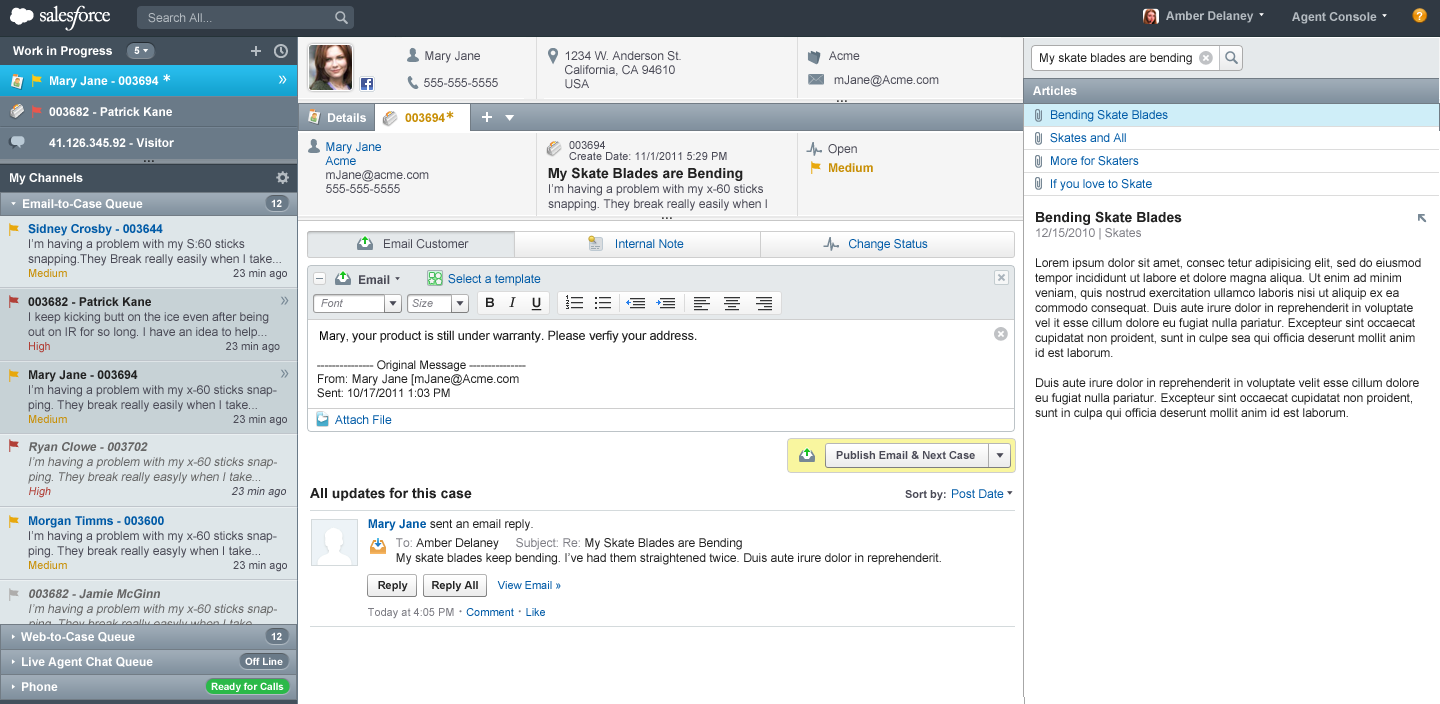Click the location pin icon by address
Screen dimensions: 1440x704
coord(553,56)
